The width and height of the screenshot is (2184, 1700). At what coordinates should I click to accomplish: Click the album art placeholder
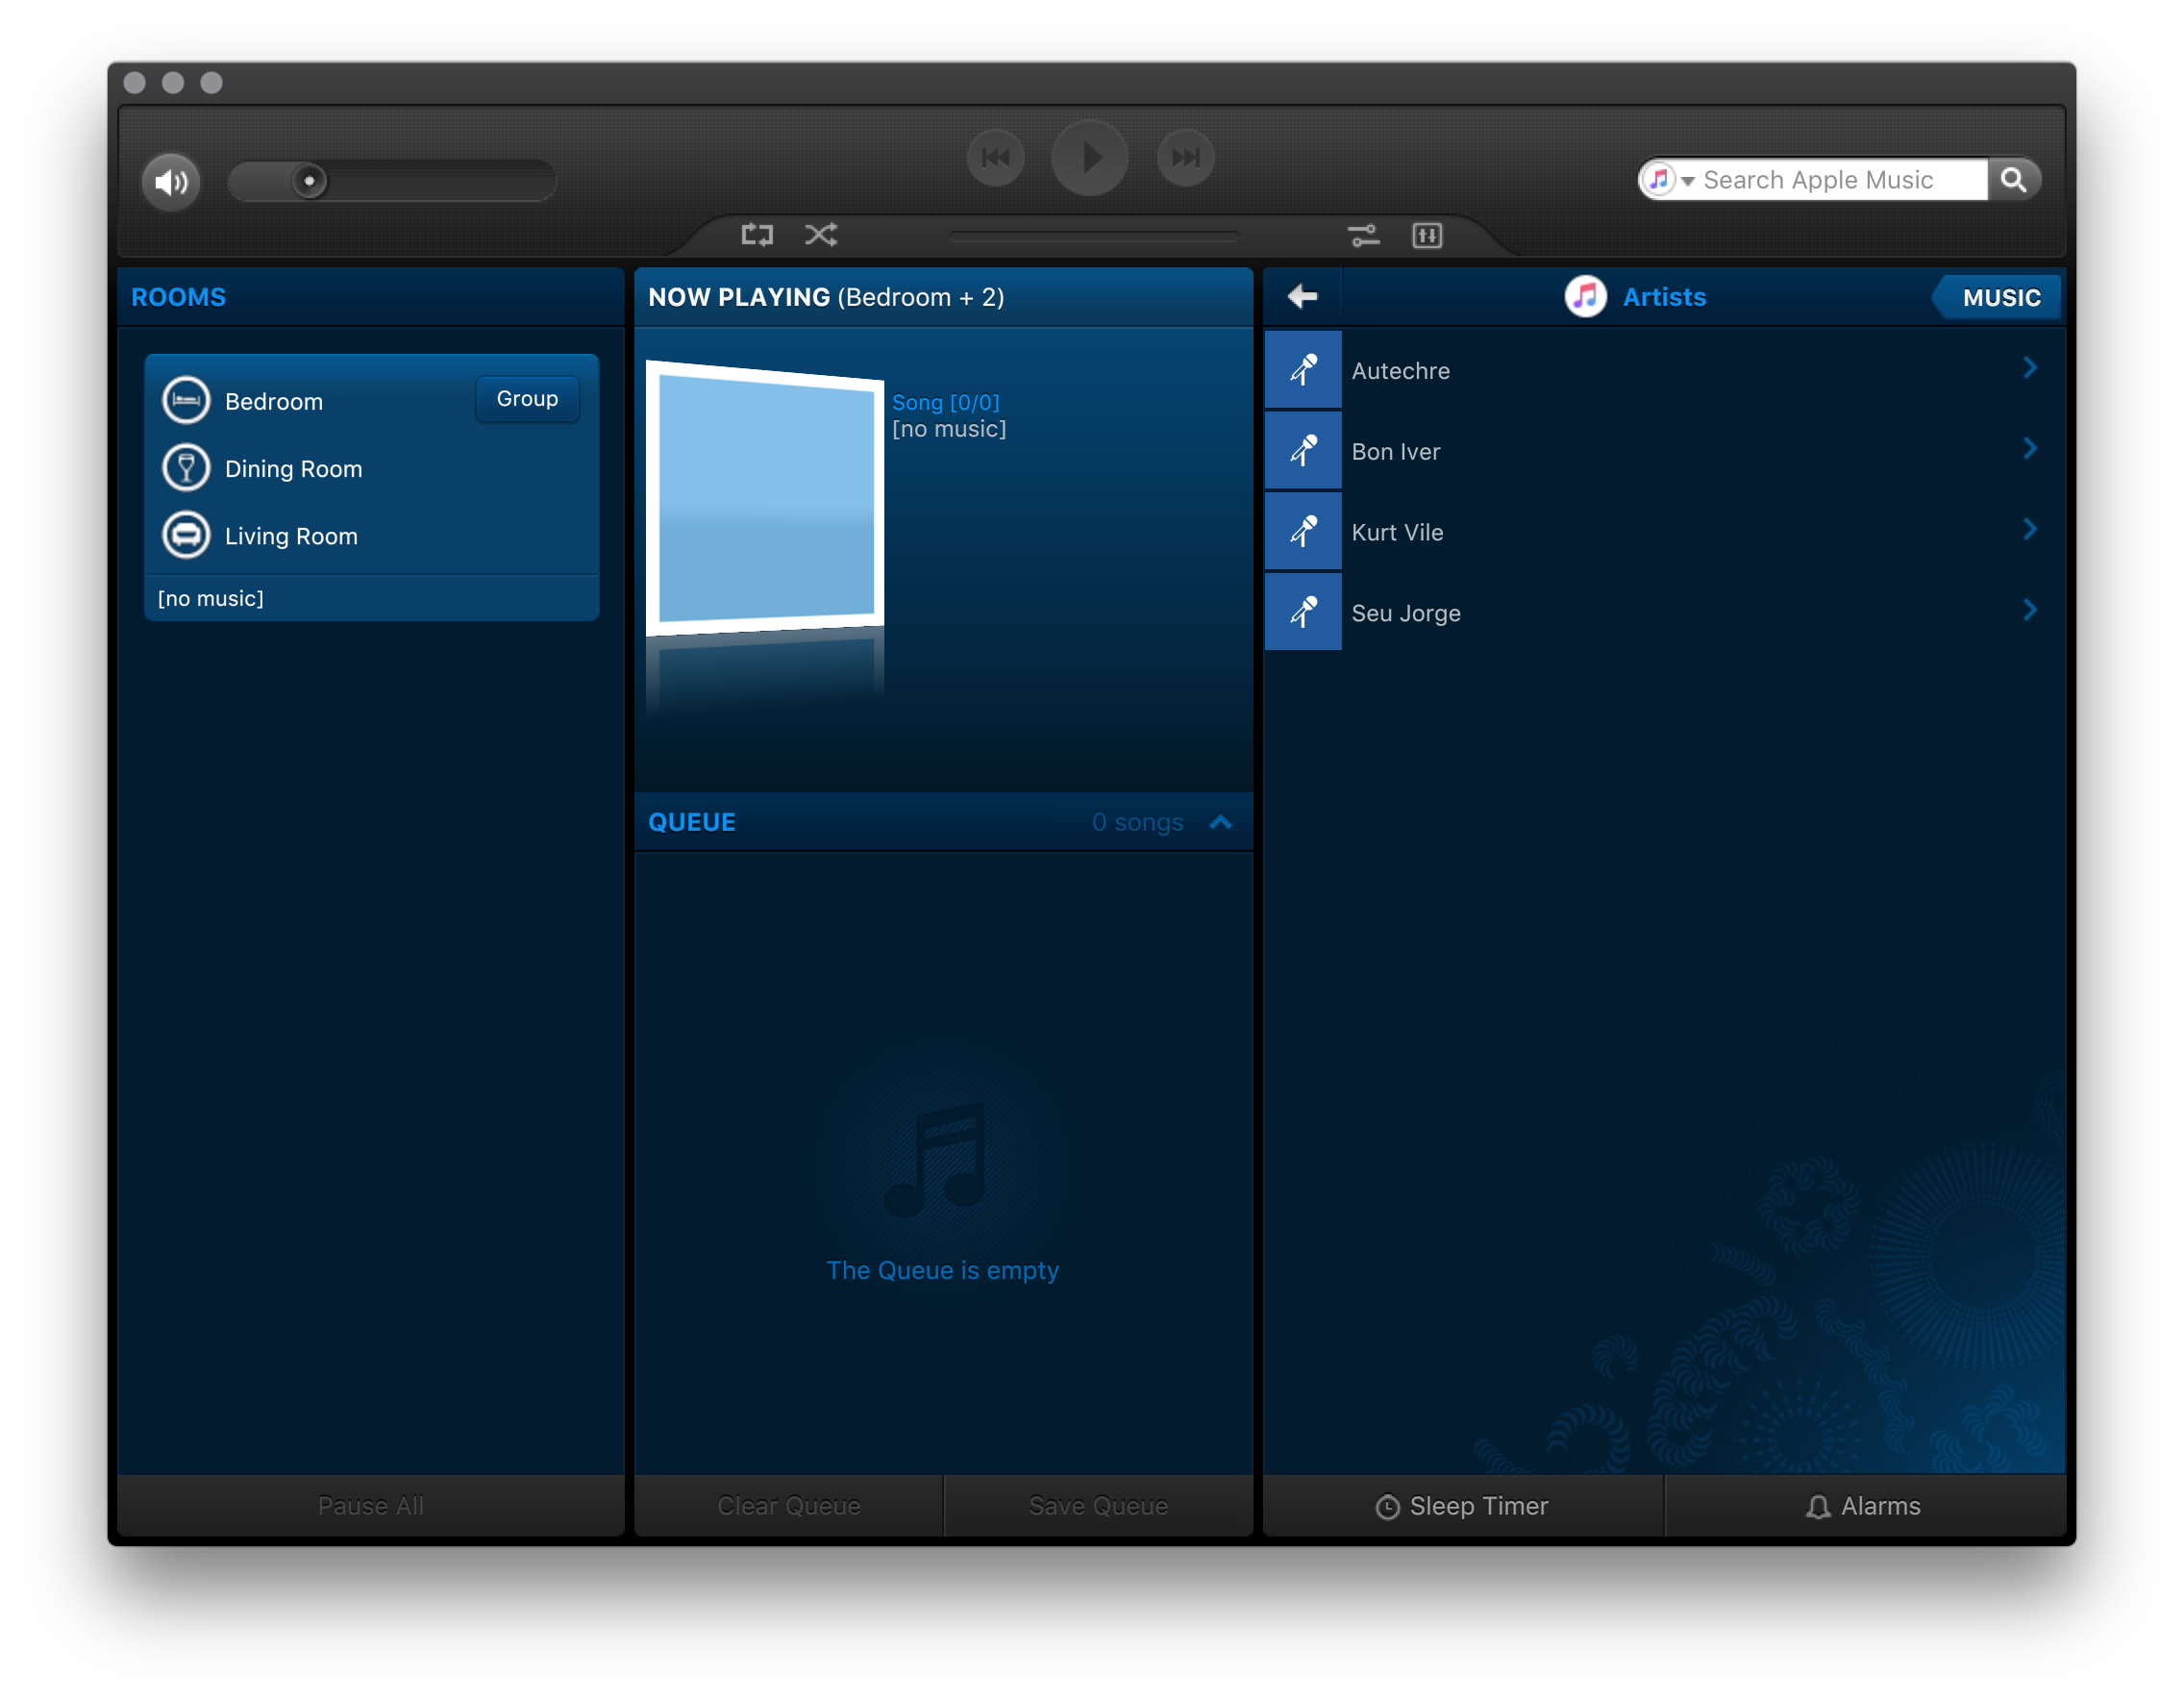[765, 498]
